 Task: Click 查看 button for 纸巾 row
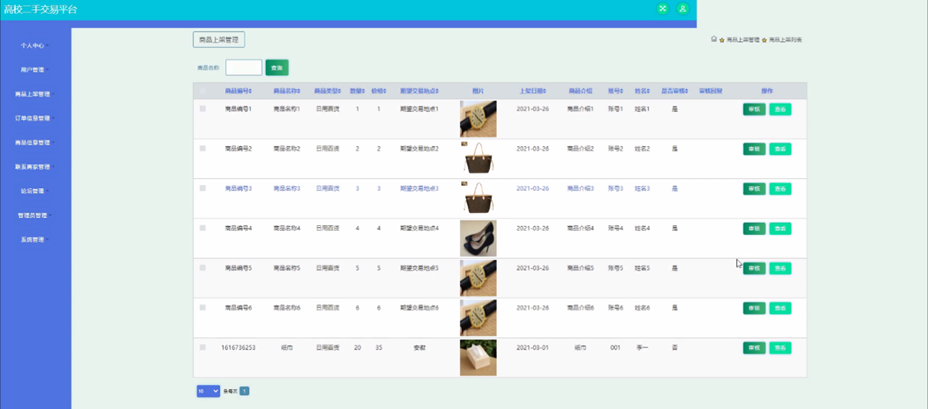pos(780,347)
